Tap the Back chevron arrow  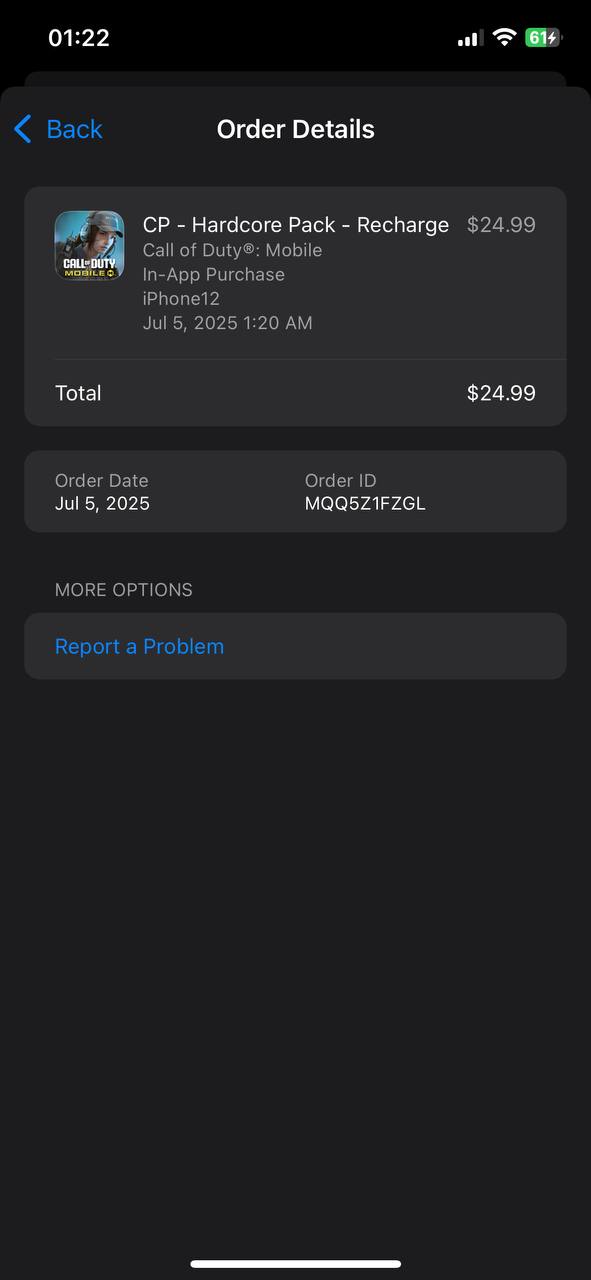pos(23,129)
